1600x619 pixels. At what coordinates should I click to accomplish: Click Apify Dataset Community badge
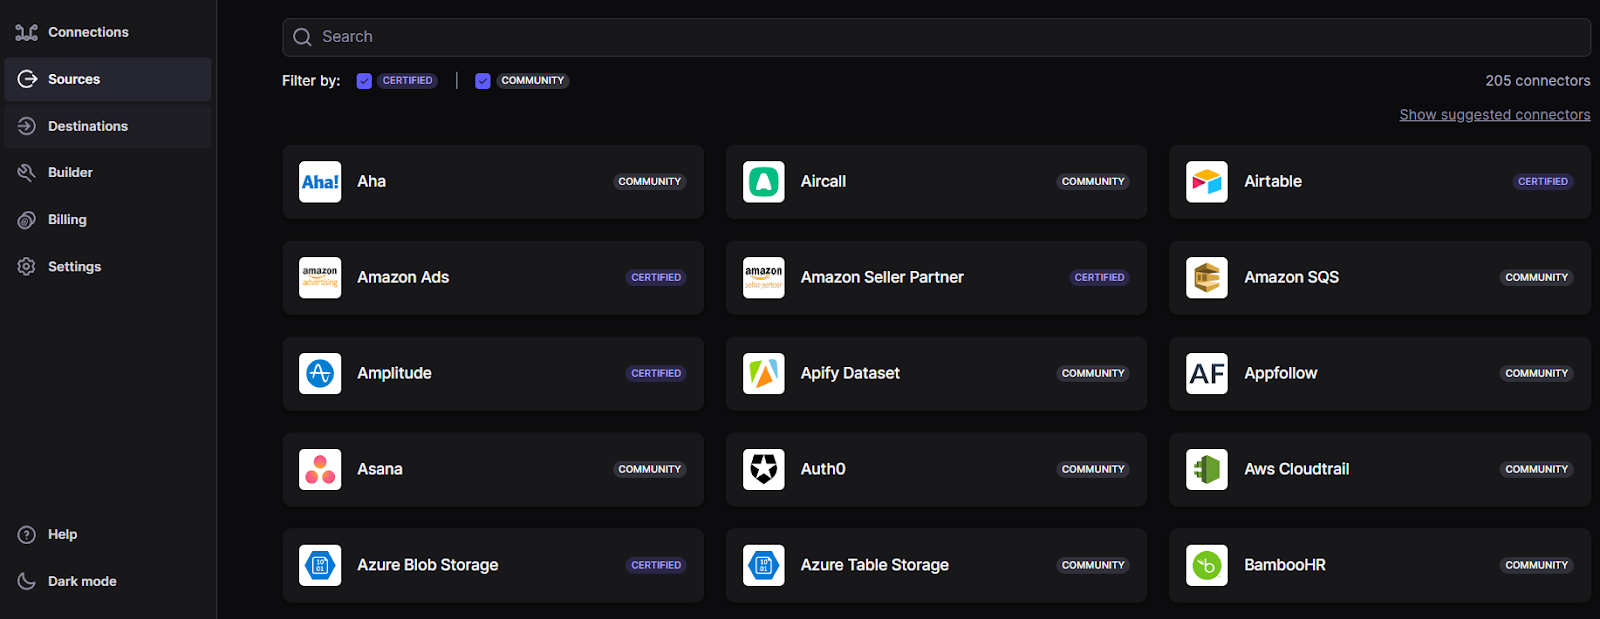coord(1093,373)
